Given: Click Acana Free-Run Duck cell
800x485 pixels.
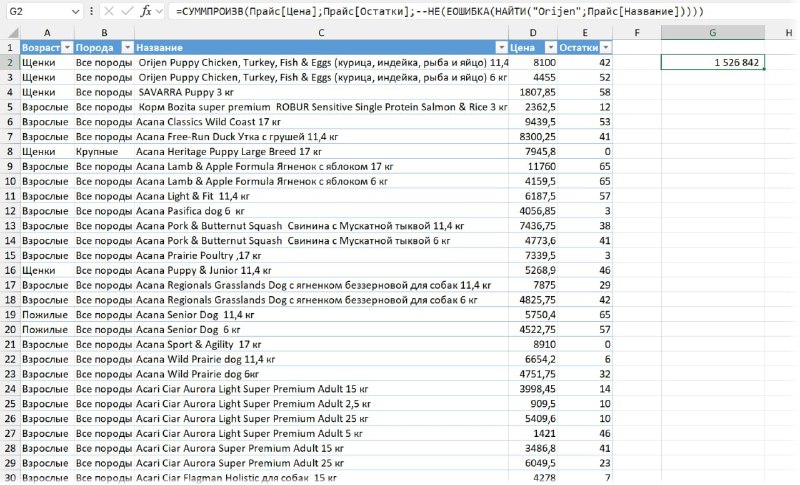Looking at the screenshot, I should (x=321, y=136).
